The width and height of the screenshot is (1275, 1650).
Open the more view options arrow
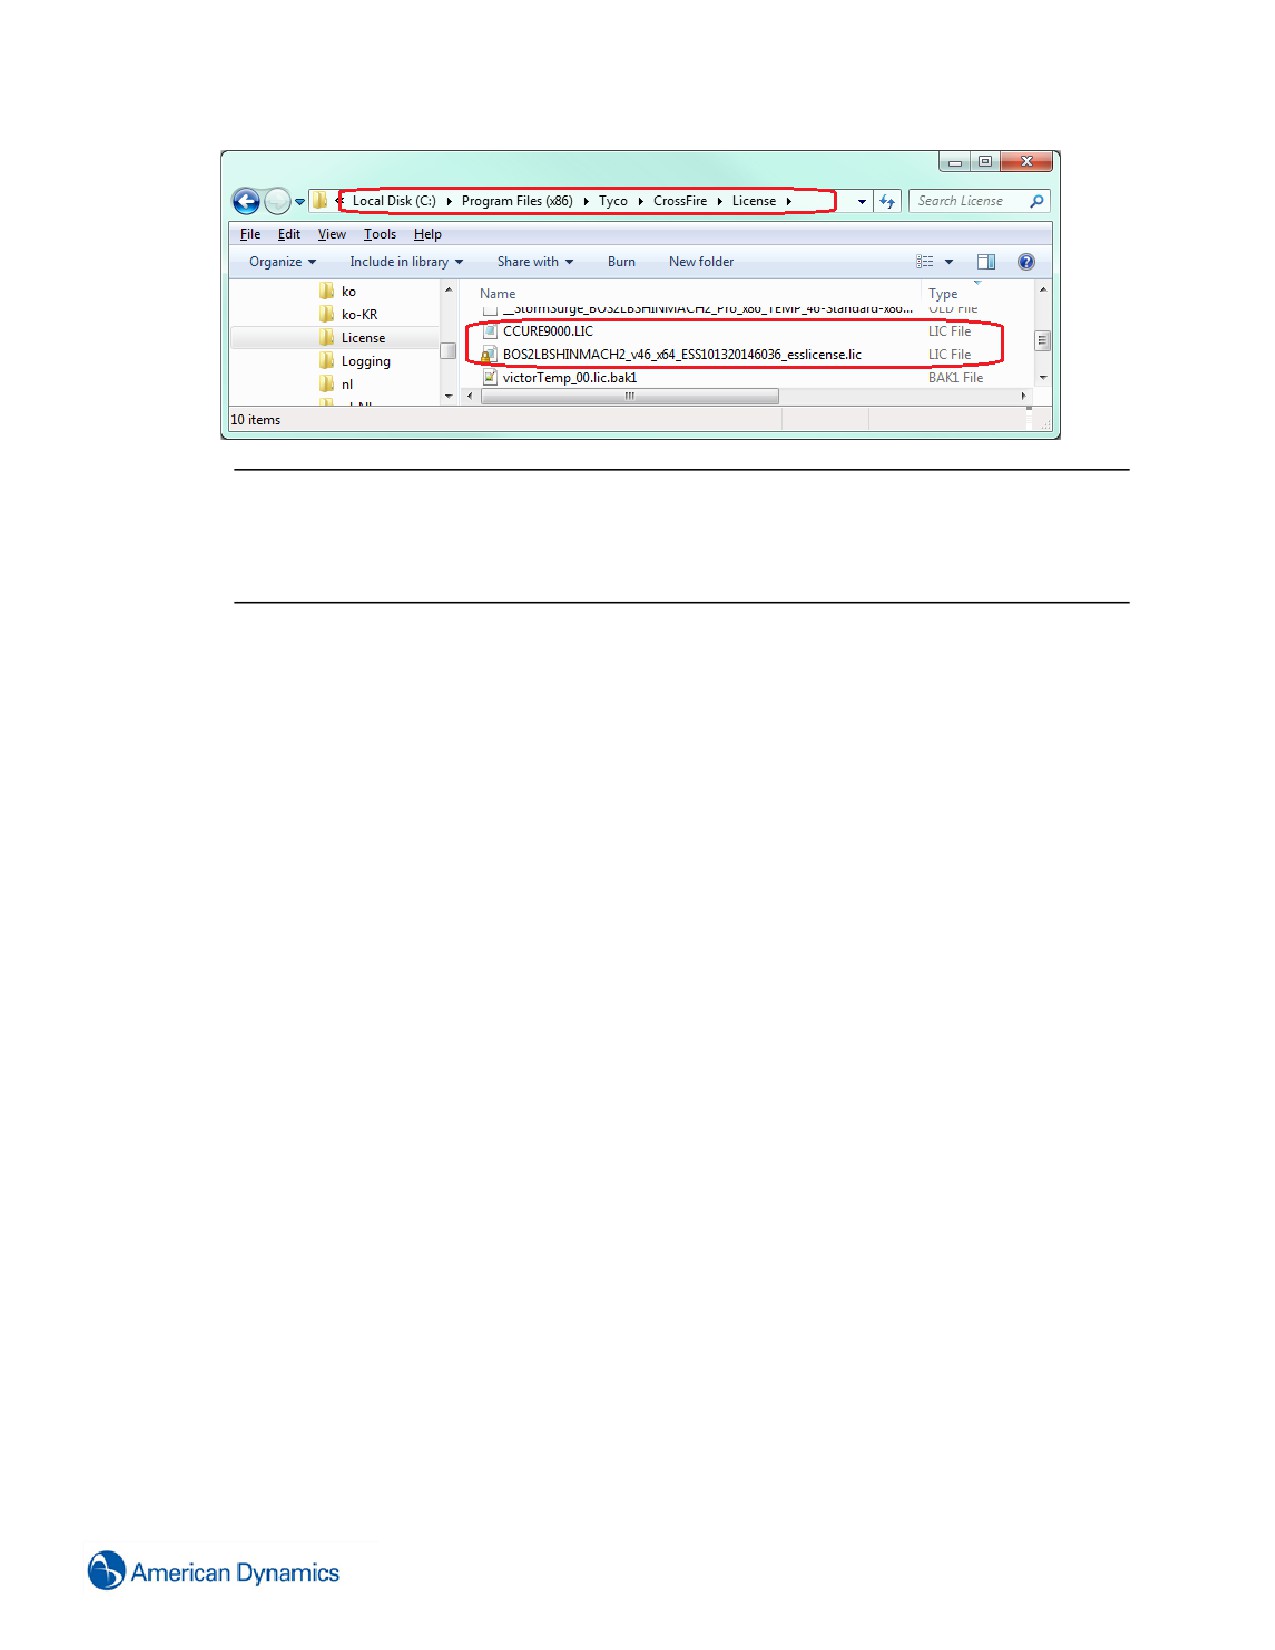tap(949, 262)
